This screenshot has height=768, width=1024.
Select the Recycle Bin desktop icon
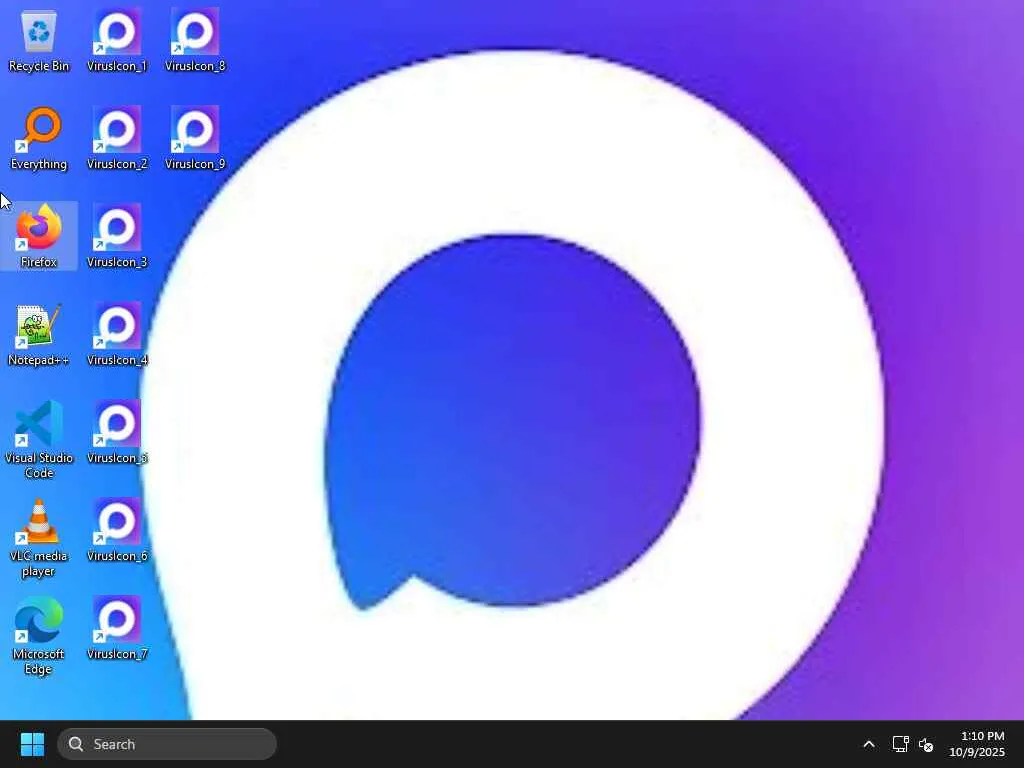[x=39, y=40]
